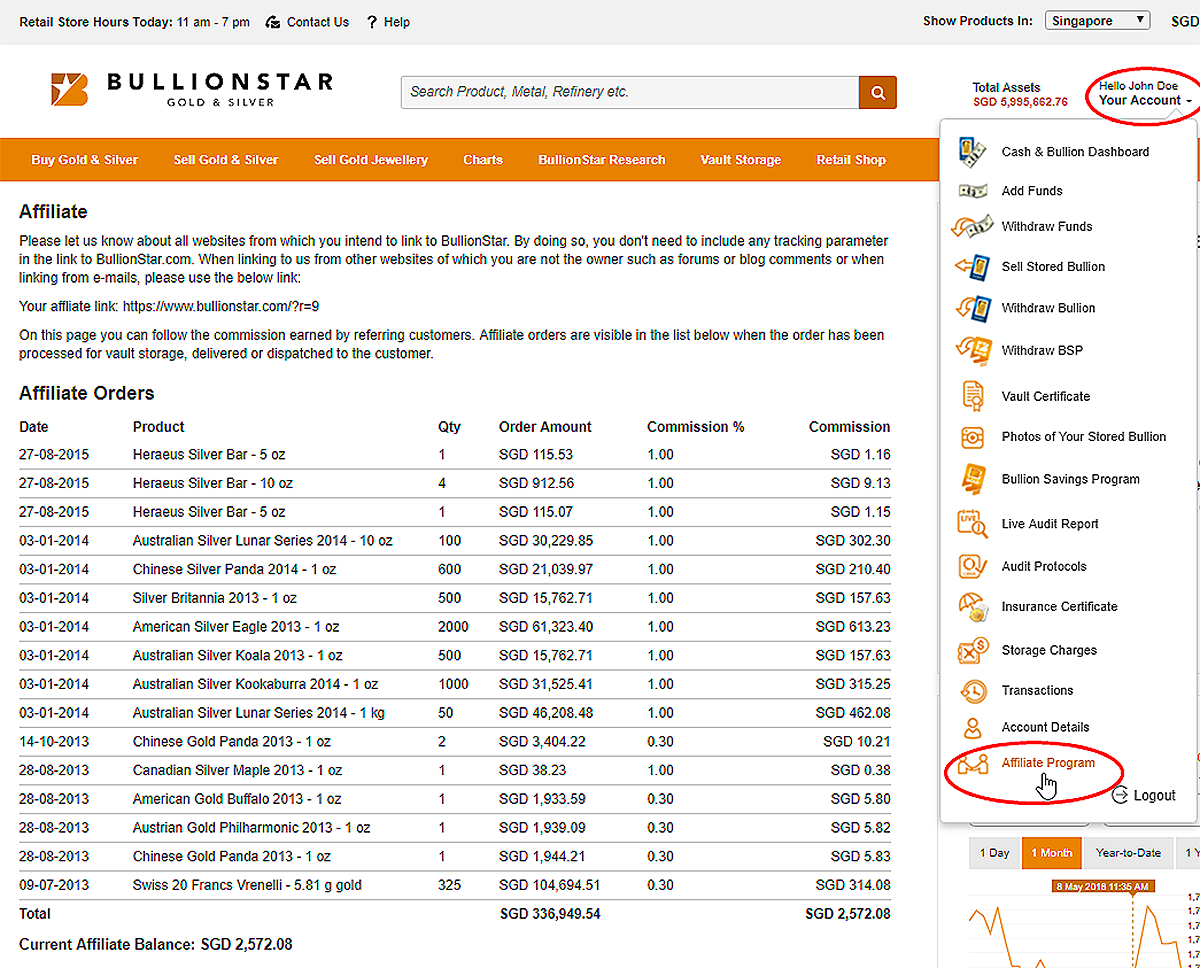This screenshot has width=1200, height=968.
Task: Click the BullionStar logo
Action: (192, 89)
